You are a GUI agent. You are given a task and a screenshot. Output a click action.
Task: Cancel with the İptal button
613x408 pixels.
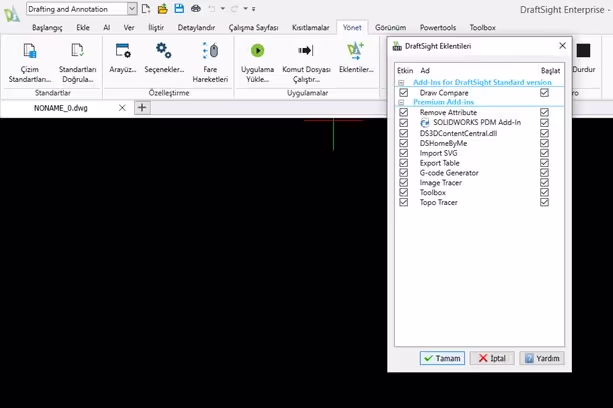point(492,358)
